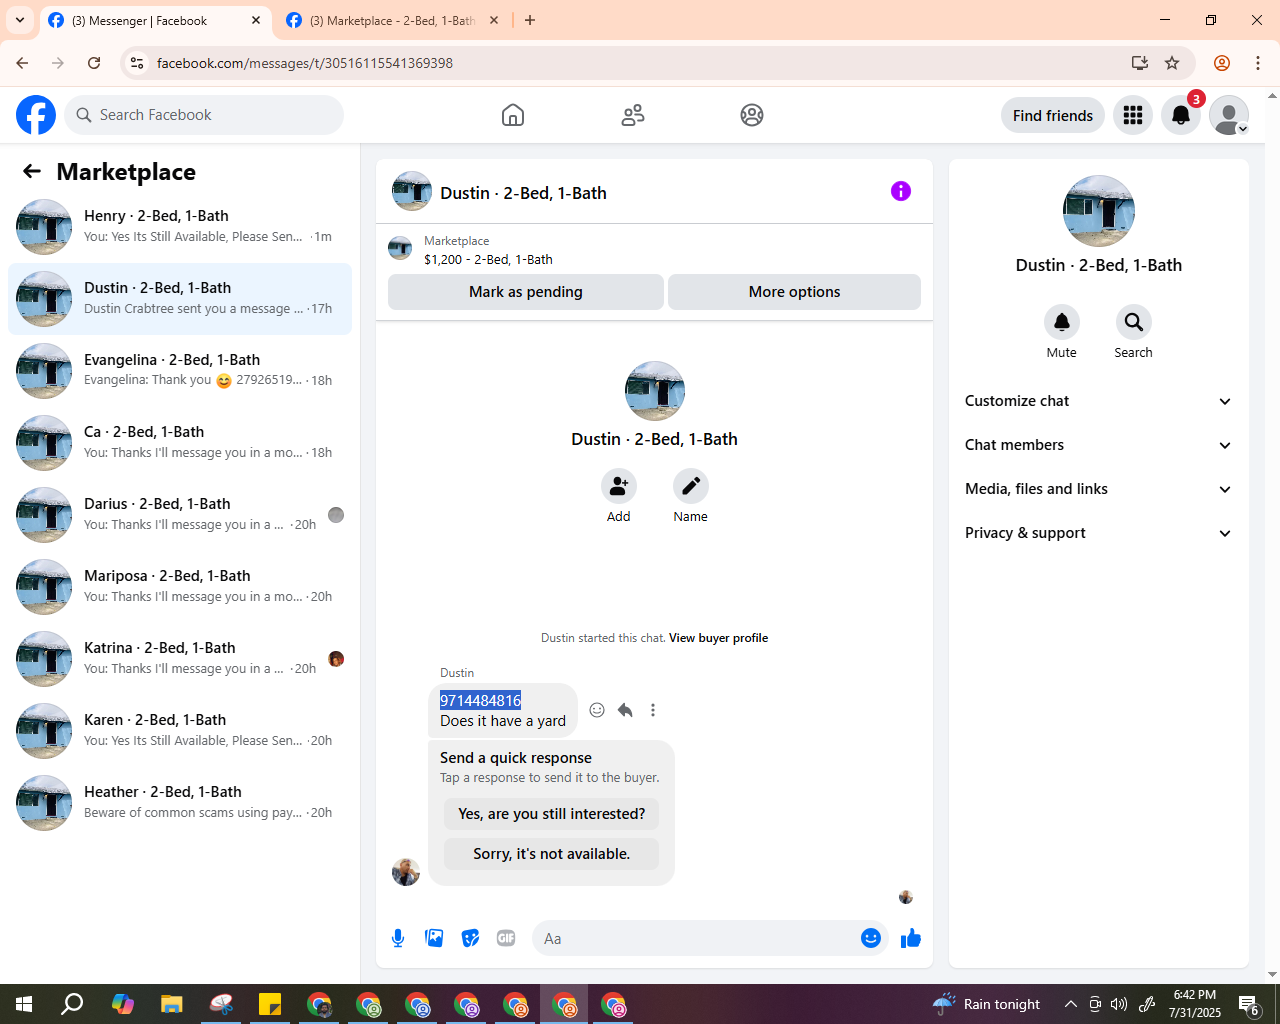This screenshot has width=1280, height=1024.
Task: Send 'Yes, are you still interested?' quick response
Action: [x=552, y=814]
